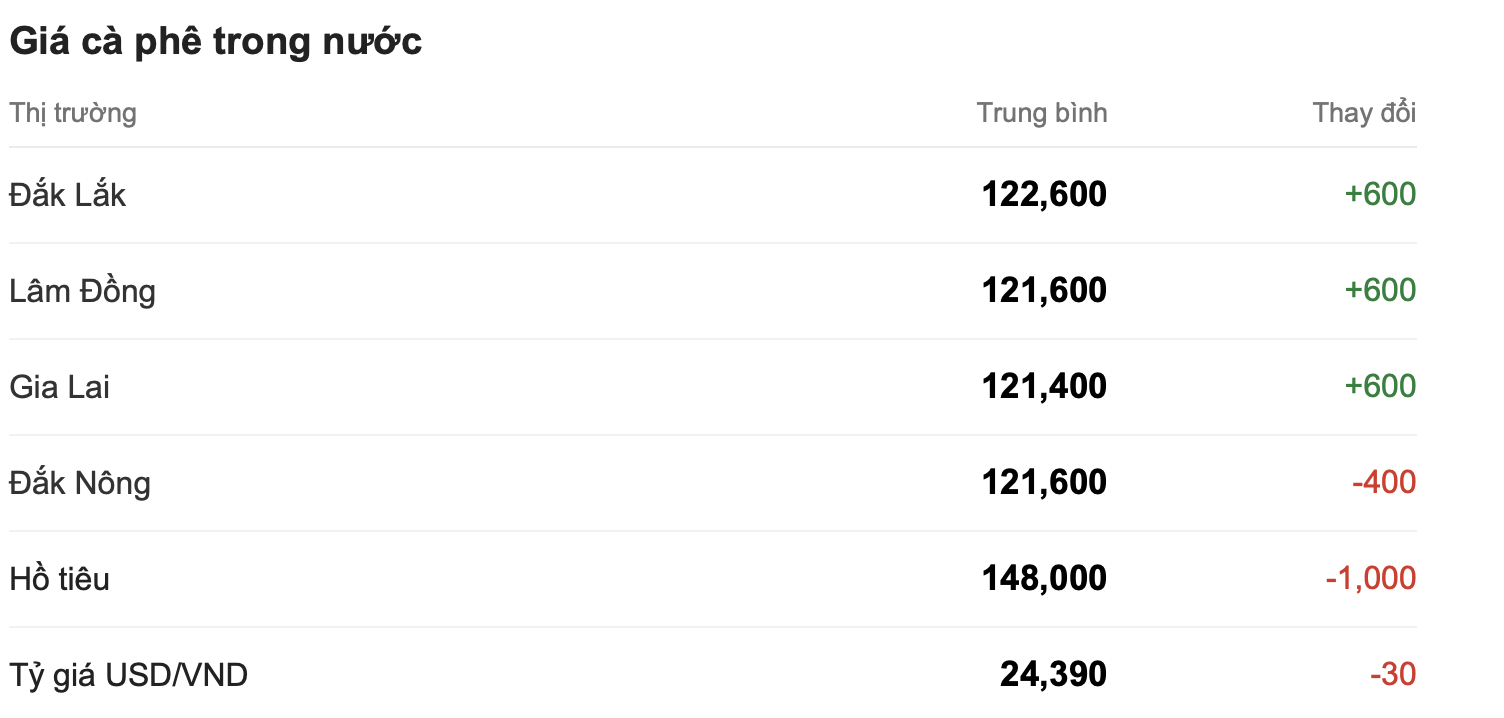Click the 'Tỷ giá USD/VND' label

pyautogui.click(x=129, y=675)
